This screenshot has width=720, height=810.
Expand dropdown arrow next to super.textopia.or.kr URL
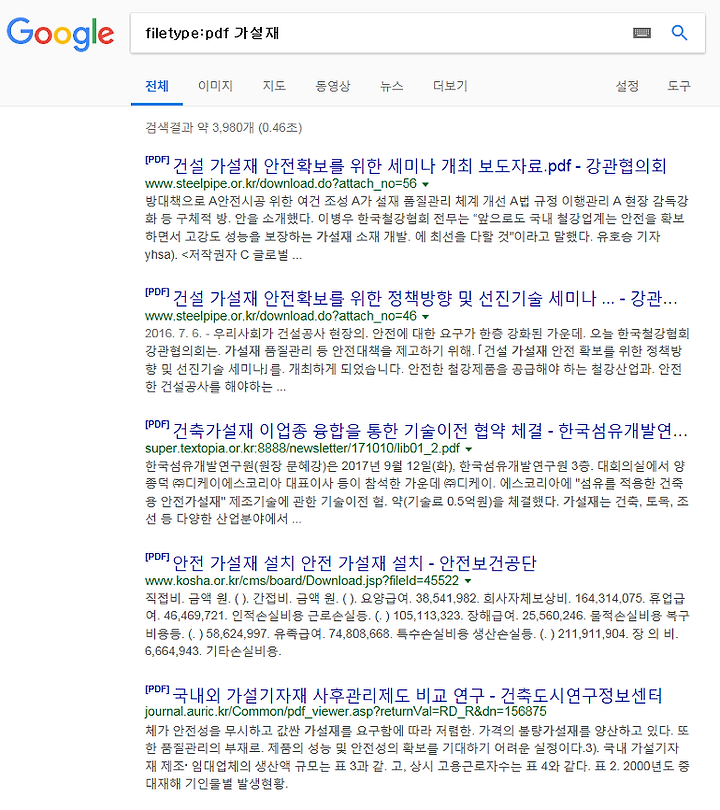pyautogui.click(x=468, y=449)
